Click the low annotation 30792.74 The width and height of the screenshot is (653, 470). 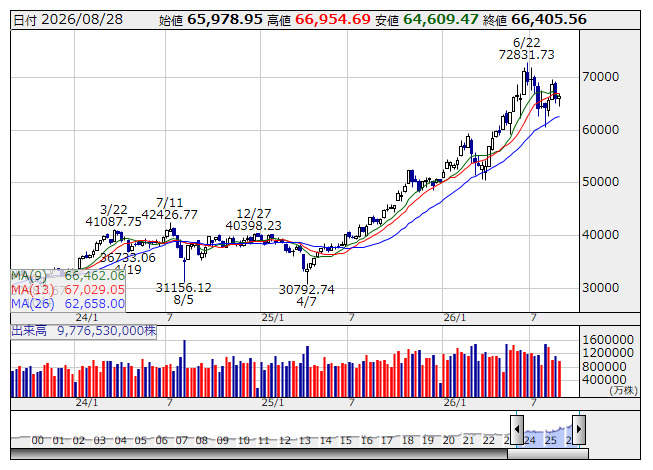click(x=307, y=290)
